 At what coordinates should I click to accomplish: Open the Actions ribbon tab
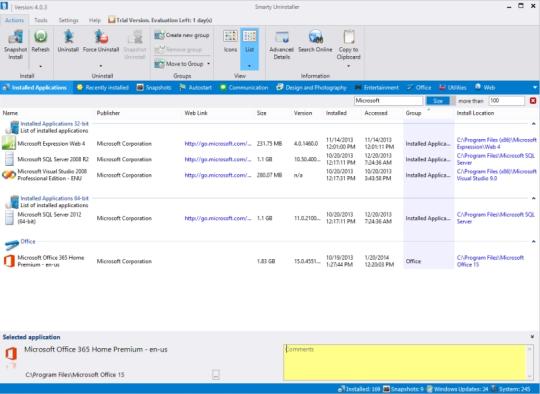click(14, 20)
